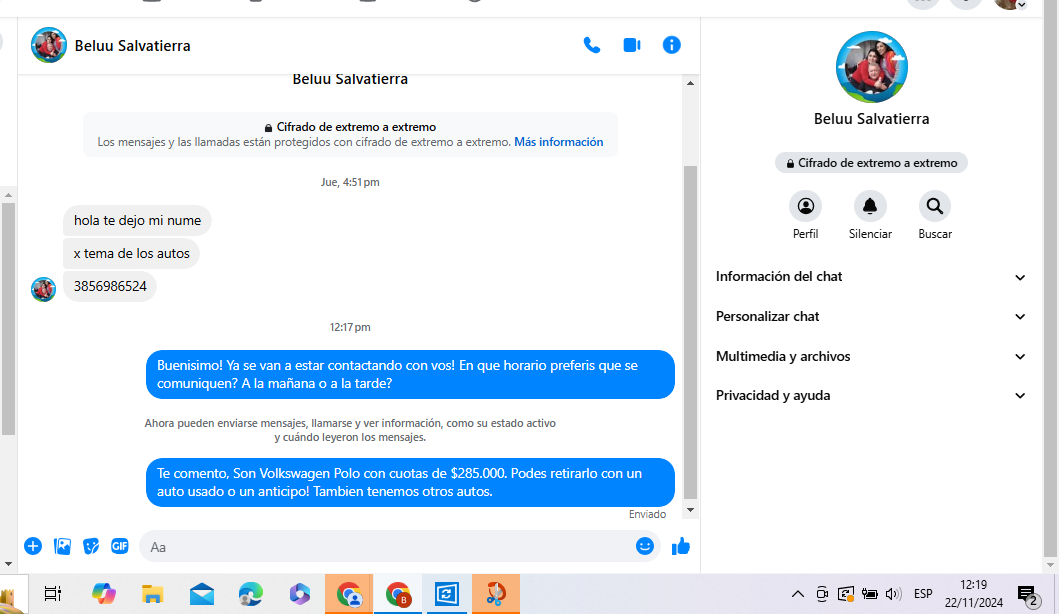Switch to Chrome 'B' window in taskbar
Viewport: 1059px width, 614px height.
398,594
